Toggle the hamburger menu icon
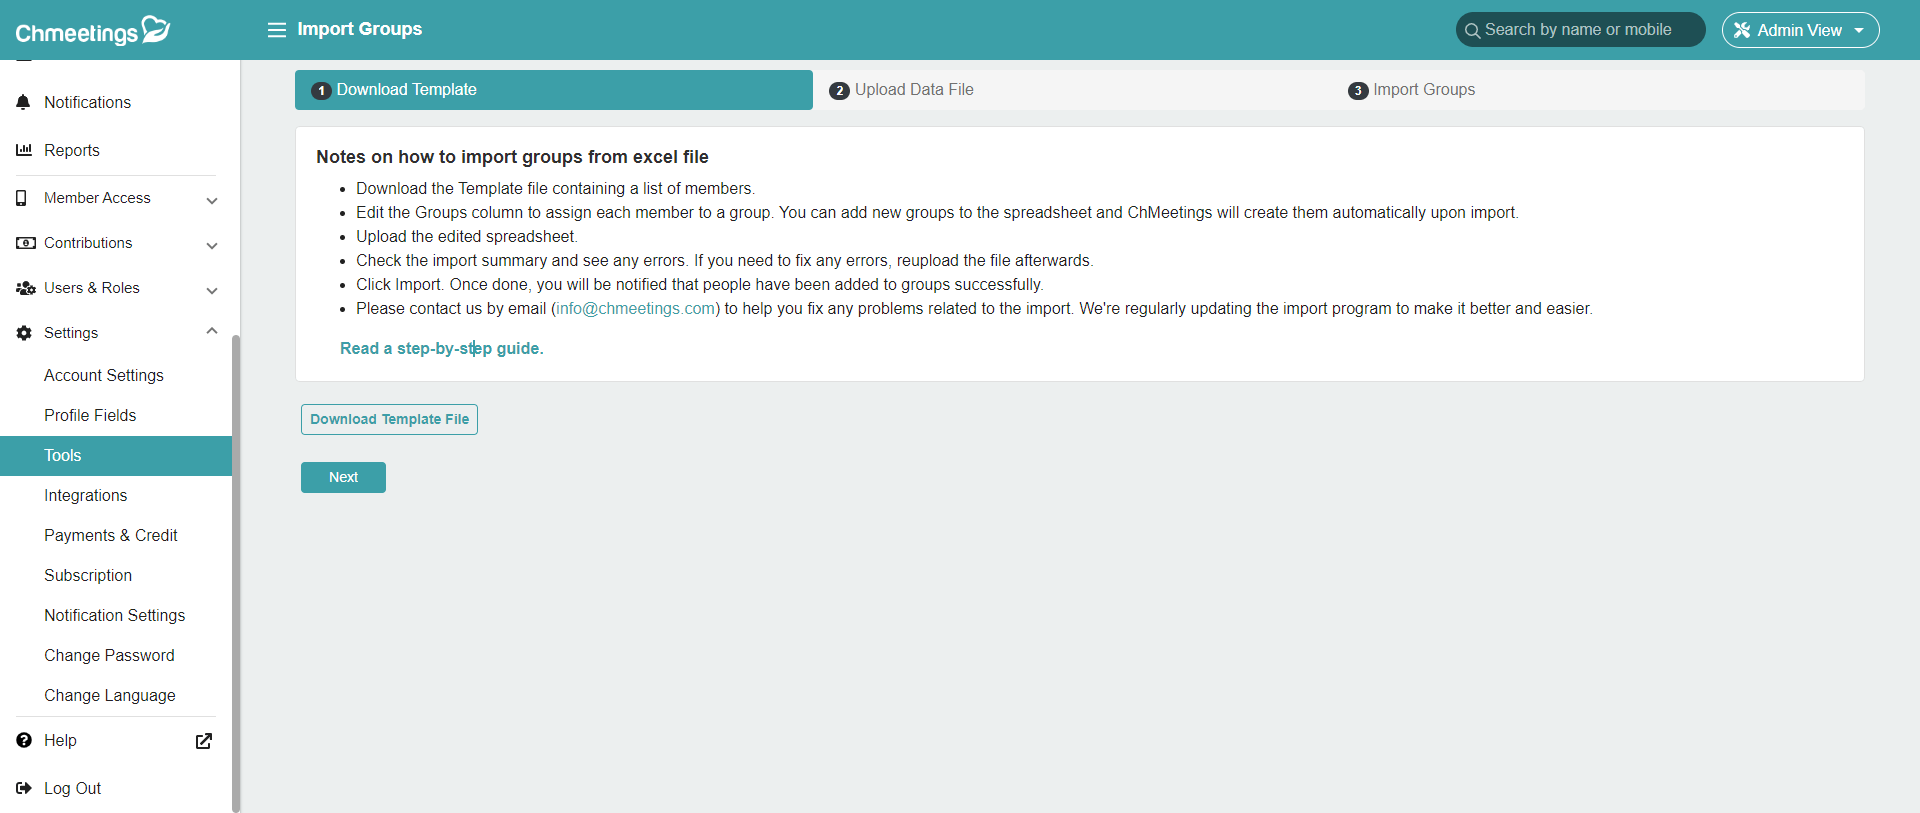 (x=277, y=30)
